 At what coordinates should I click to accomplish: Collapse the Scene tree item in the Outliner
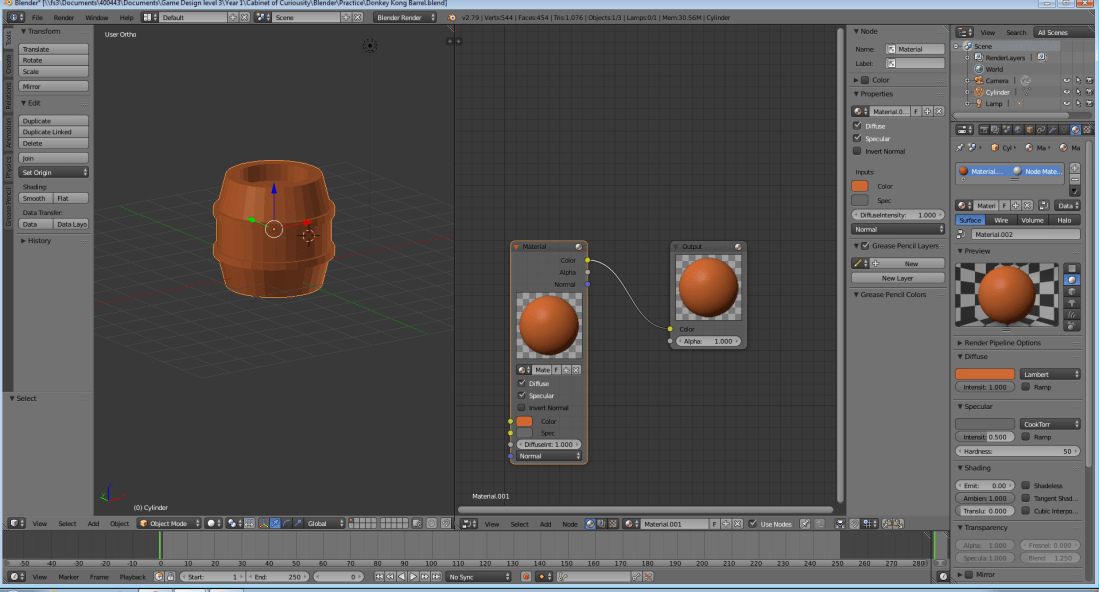tap(956, 46)
